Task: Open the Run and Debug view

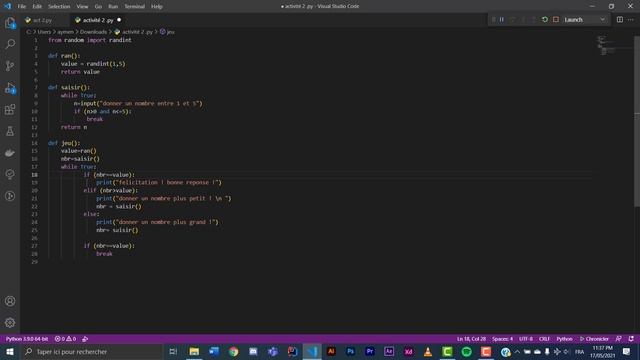Action: pos(10,88)
